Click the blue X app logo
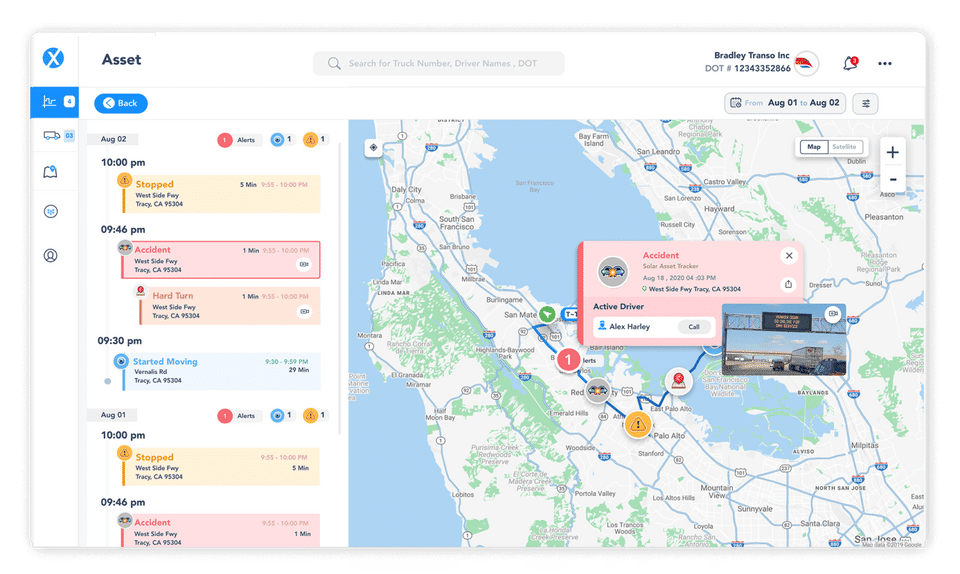This screenshot has height=574, width=960. [x=53, y=58]
